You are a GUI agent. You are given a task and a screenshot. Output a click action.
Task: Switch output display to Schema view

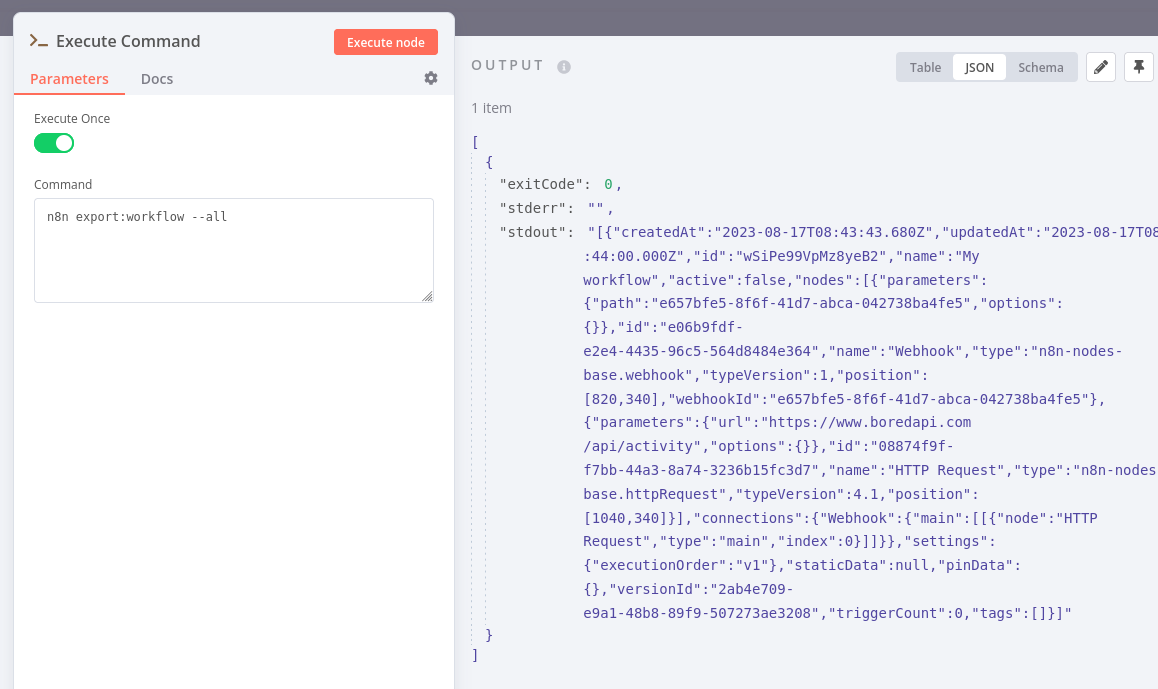[x=1040, y=67]
